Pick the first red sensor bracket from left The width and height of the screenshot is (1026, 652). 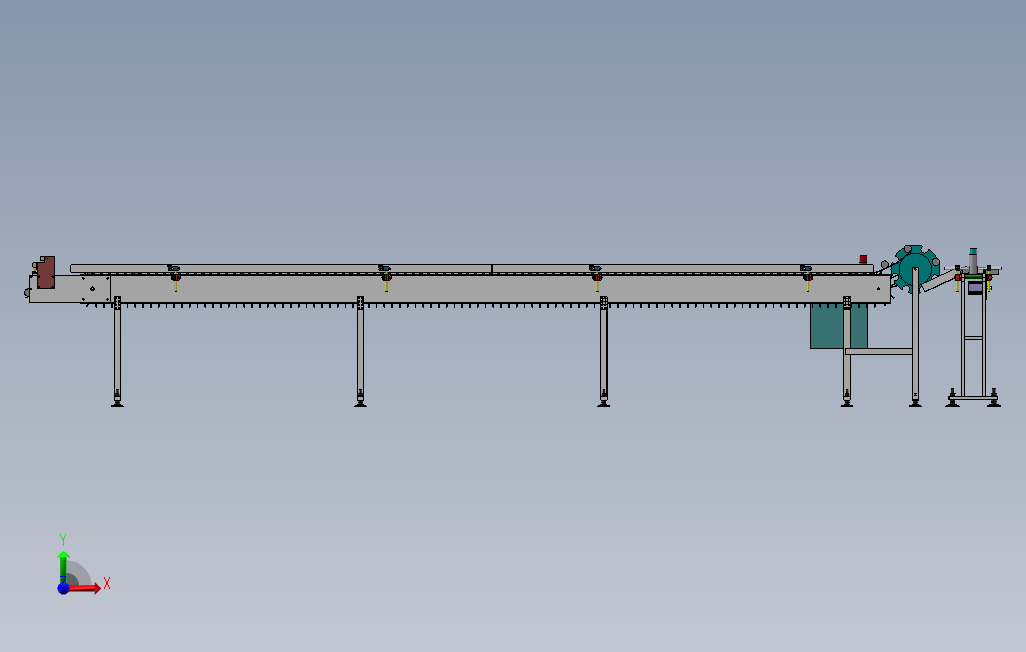[x=175, y=278]
